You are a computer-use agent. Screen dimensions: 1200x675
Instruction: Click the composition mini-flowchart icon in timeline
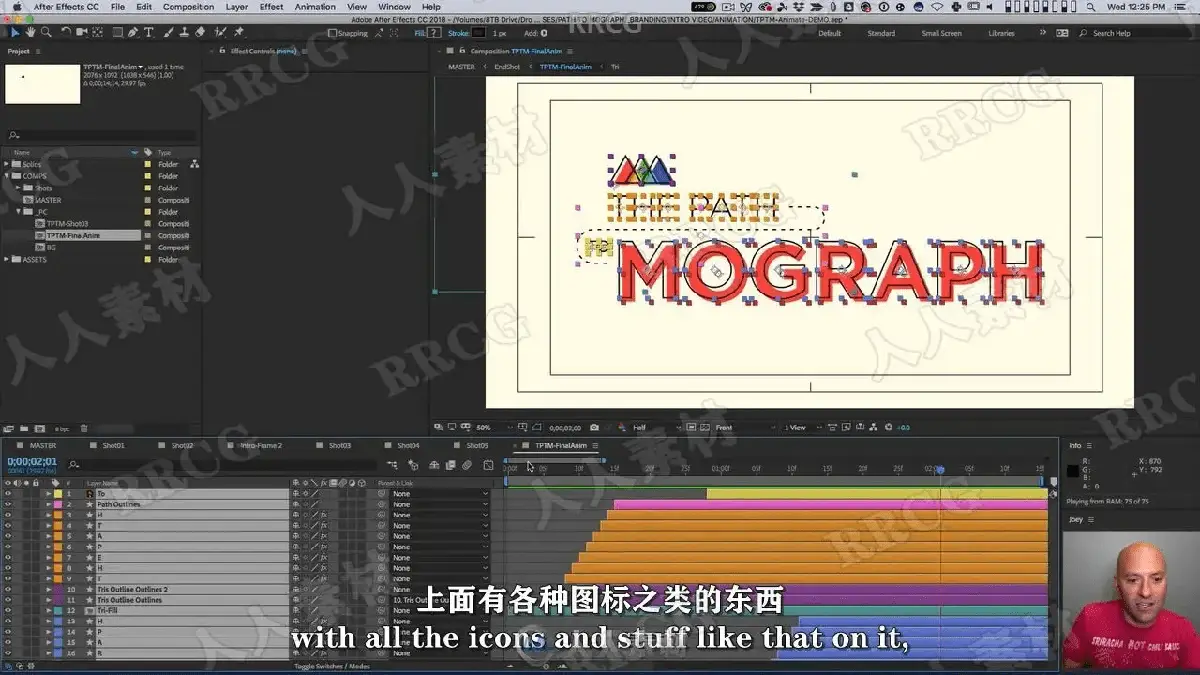click(394, 464)
